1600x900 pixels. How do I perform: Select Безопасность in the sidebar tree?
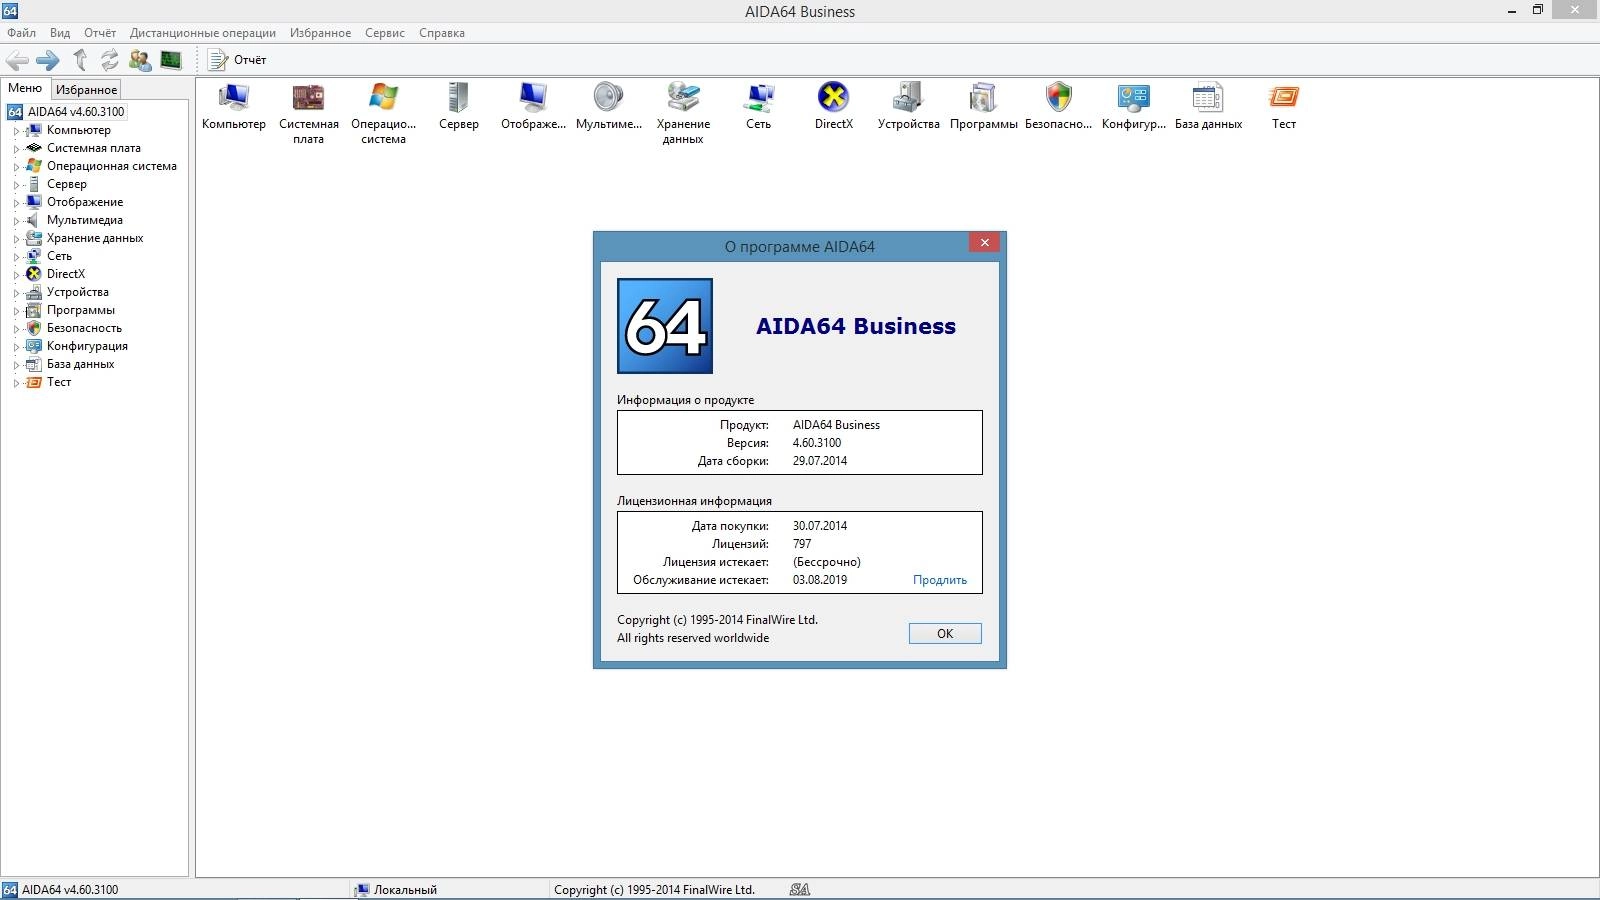pos(84,328)
